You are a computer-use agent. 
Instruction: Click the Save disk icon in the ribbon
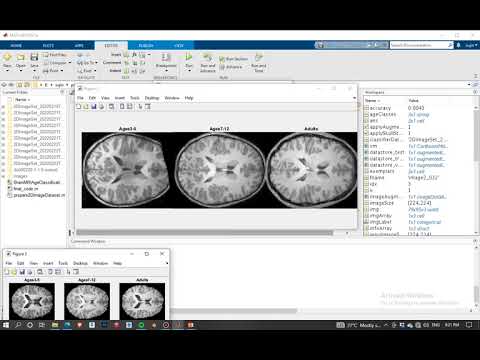[x=34, y=57]
